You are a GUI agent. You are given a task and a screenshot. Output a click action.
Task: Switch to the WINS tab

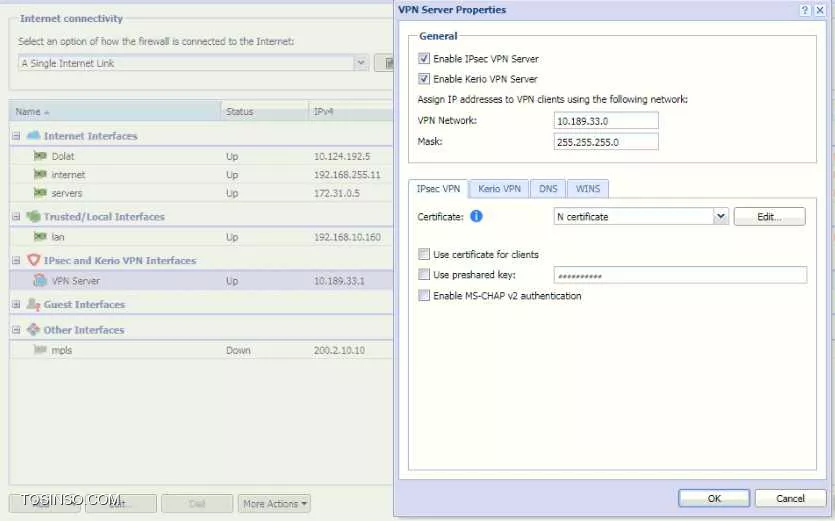tap(588, 189)
